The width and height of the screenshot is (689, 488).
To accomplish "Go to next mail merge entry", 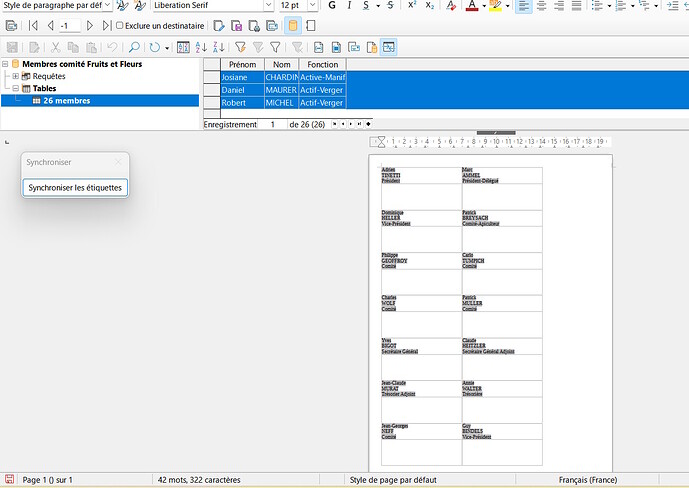I will point(90,26).
